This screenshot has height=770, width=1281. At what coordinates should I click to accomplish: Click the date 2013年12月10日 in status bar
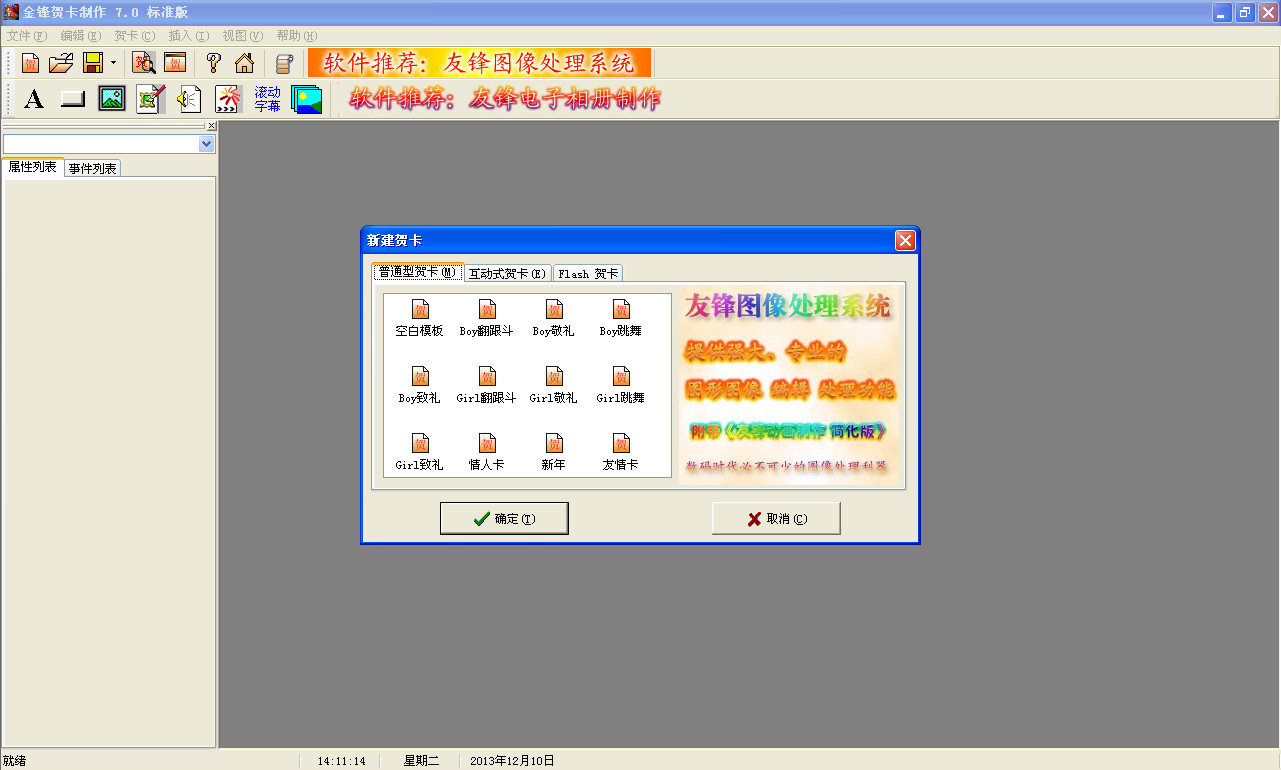[x=512, y=761]
